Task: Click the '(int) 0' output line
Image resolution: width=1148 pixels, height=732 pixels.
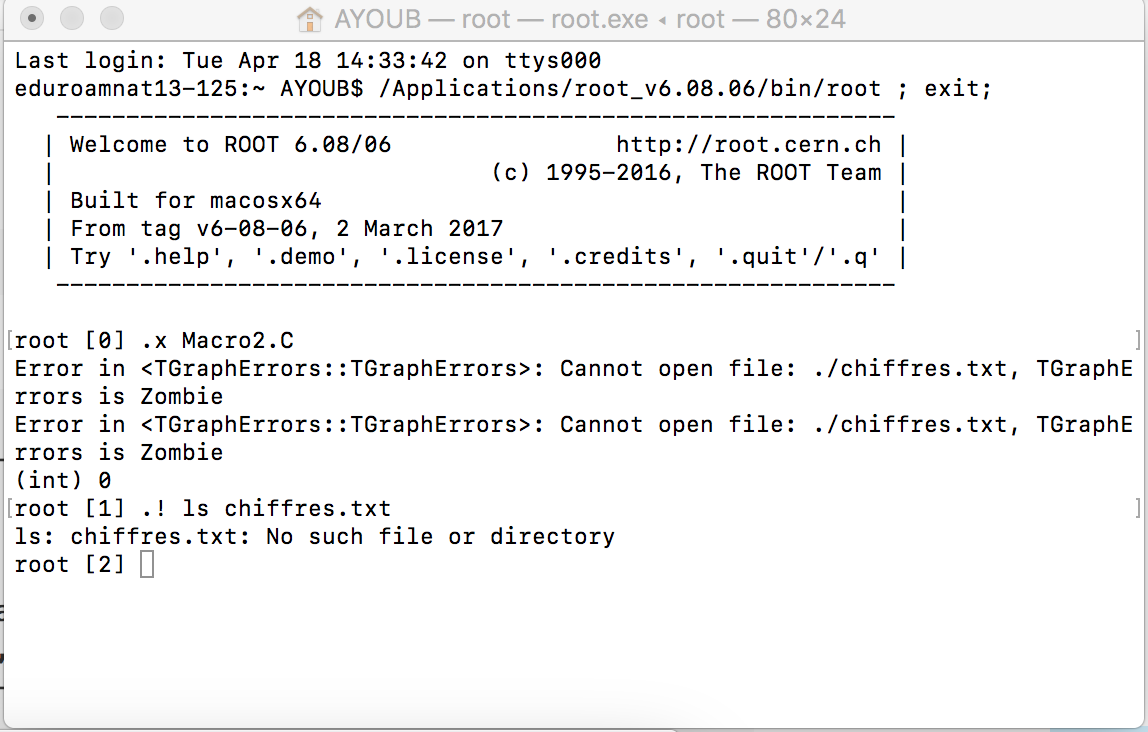Action: click(x=63, y=480)
